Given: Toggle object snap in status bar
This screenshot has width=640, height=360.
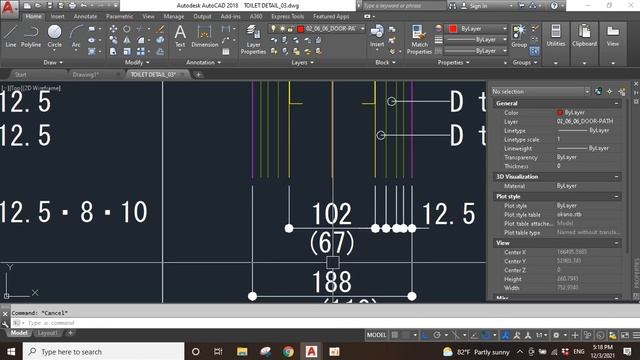Looking at the screenshot, I should point(485,335).
